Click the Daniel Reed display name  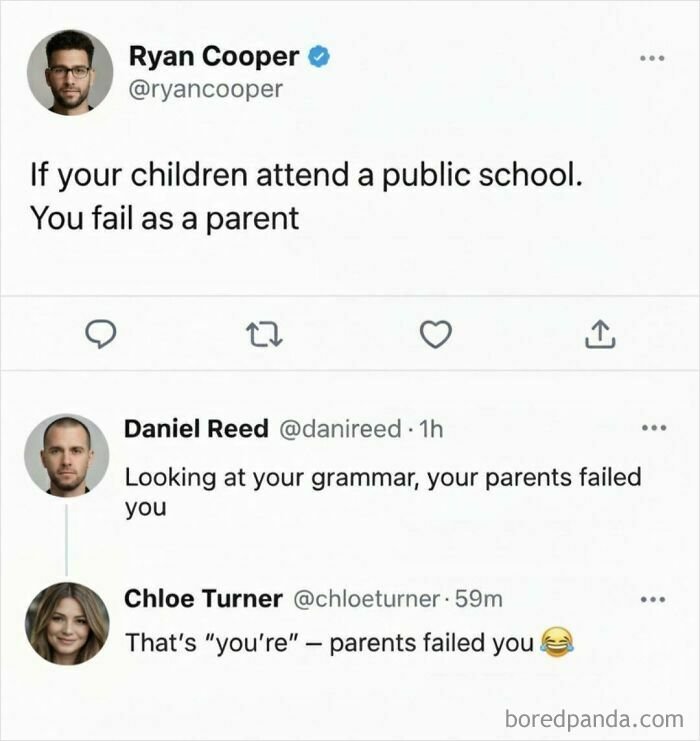[196, 429]
